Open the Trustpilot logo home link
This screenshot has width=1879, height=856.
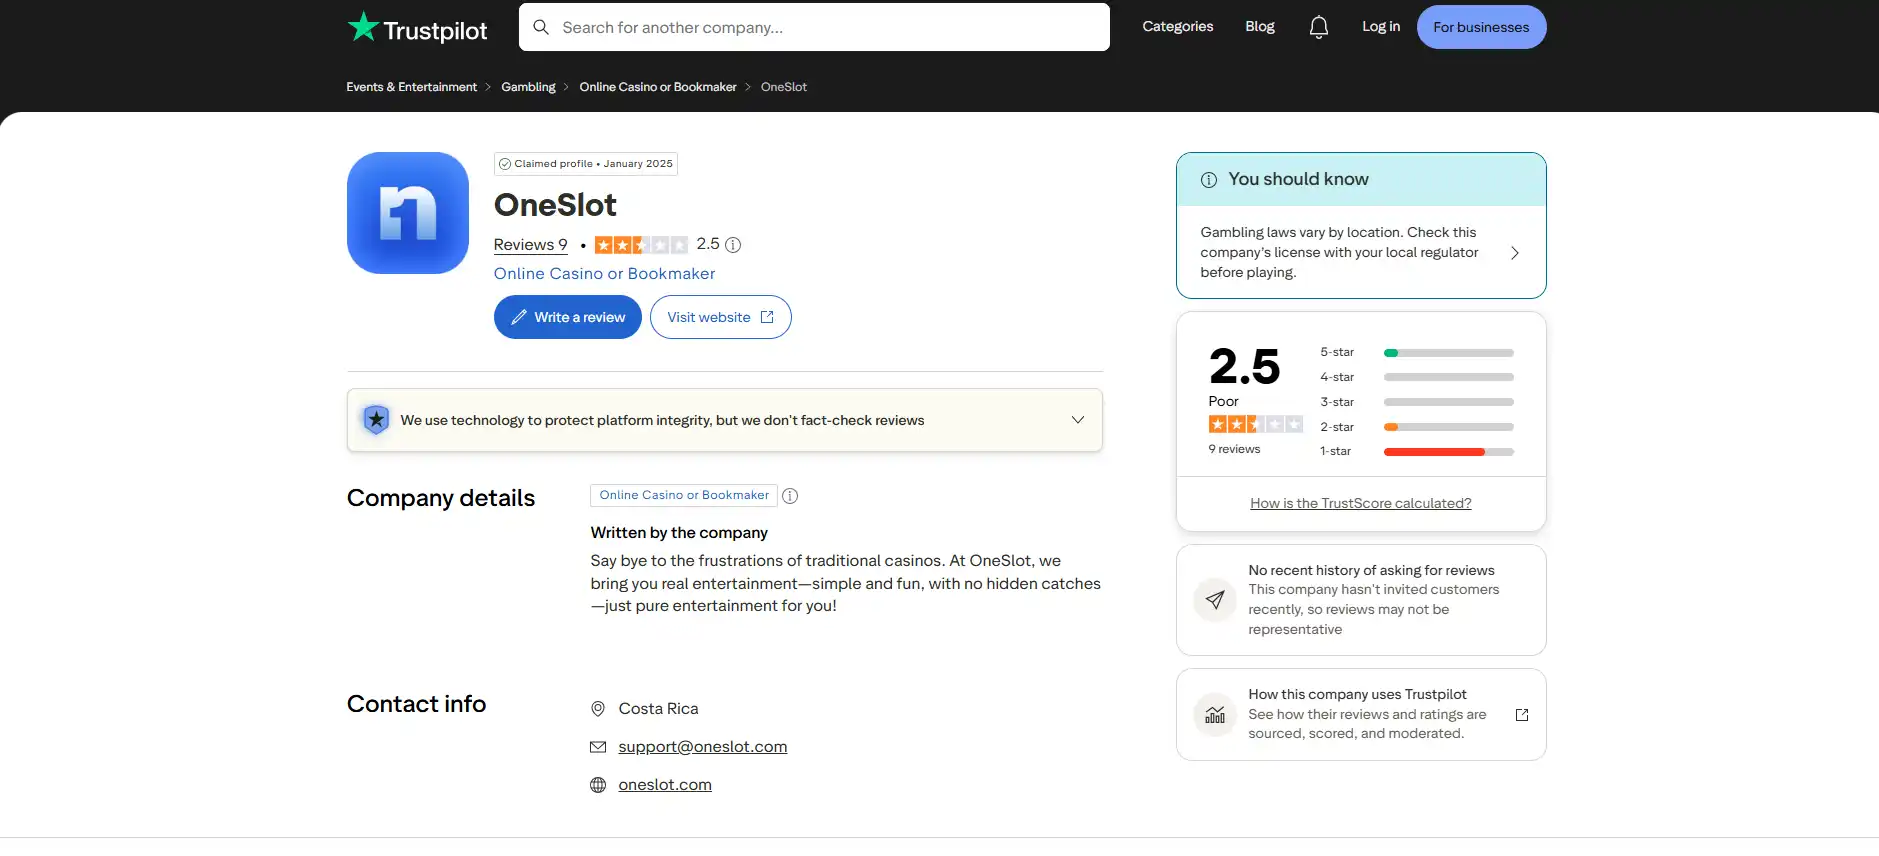click(x=417, y=28)
